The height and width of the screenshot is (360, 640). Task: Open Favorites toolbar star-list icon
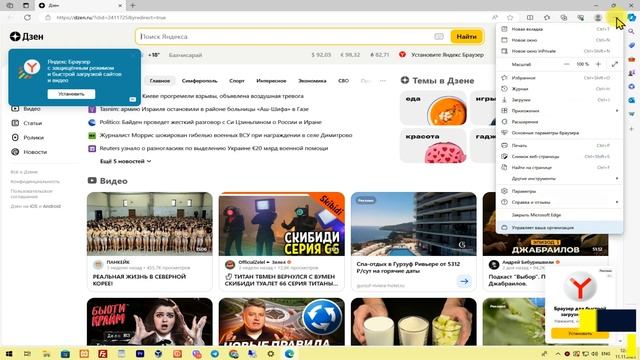(x=547, y=18)
